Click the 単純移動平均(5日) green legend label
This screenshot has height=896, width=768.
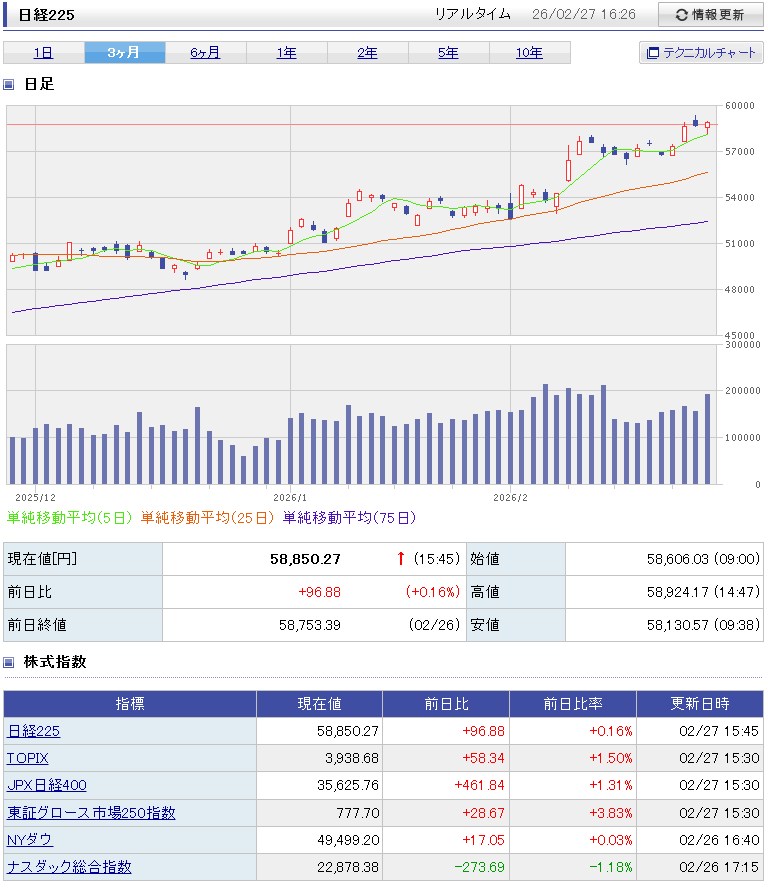[70, 518]
